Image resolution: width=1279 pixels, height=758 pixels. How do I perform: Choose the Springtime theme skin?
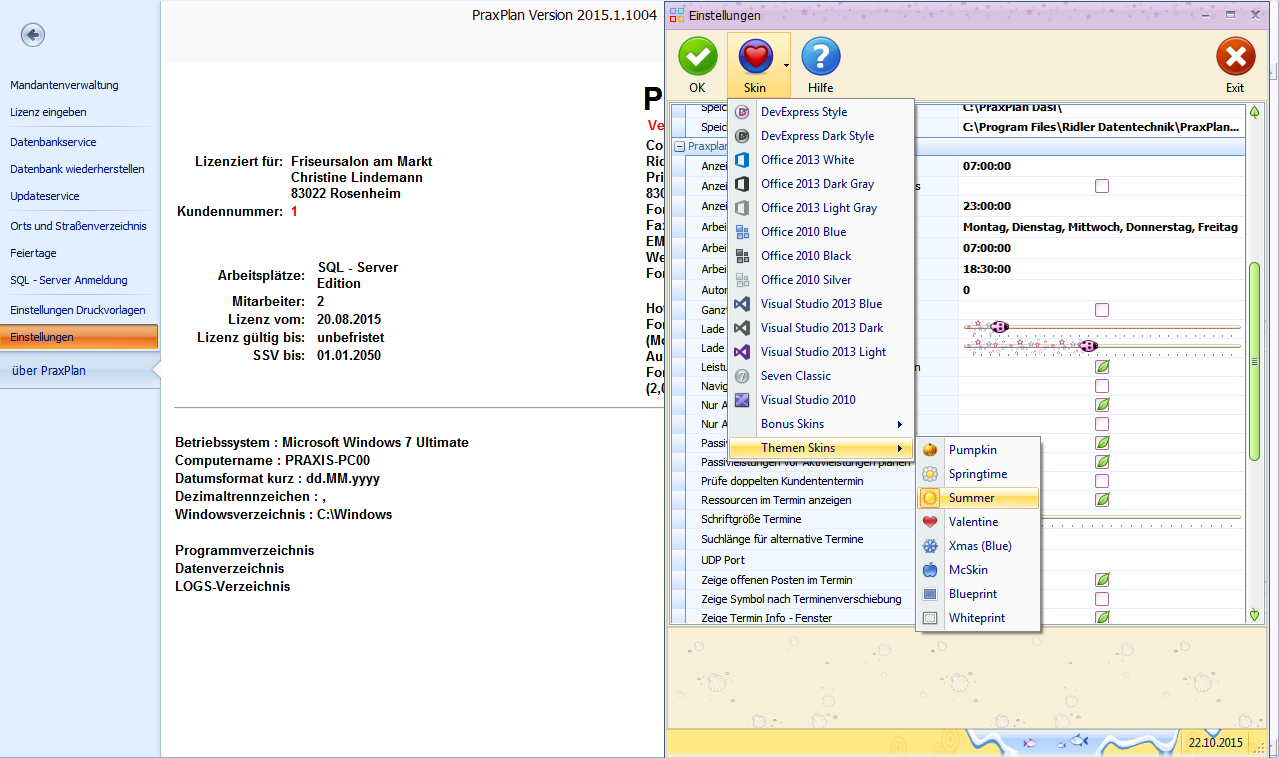(979, 474)
